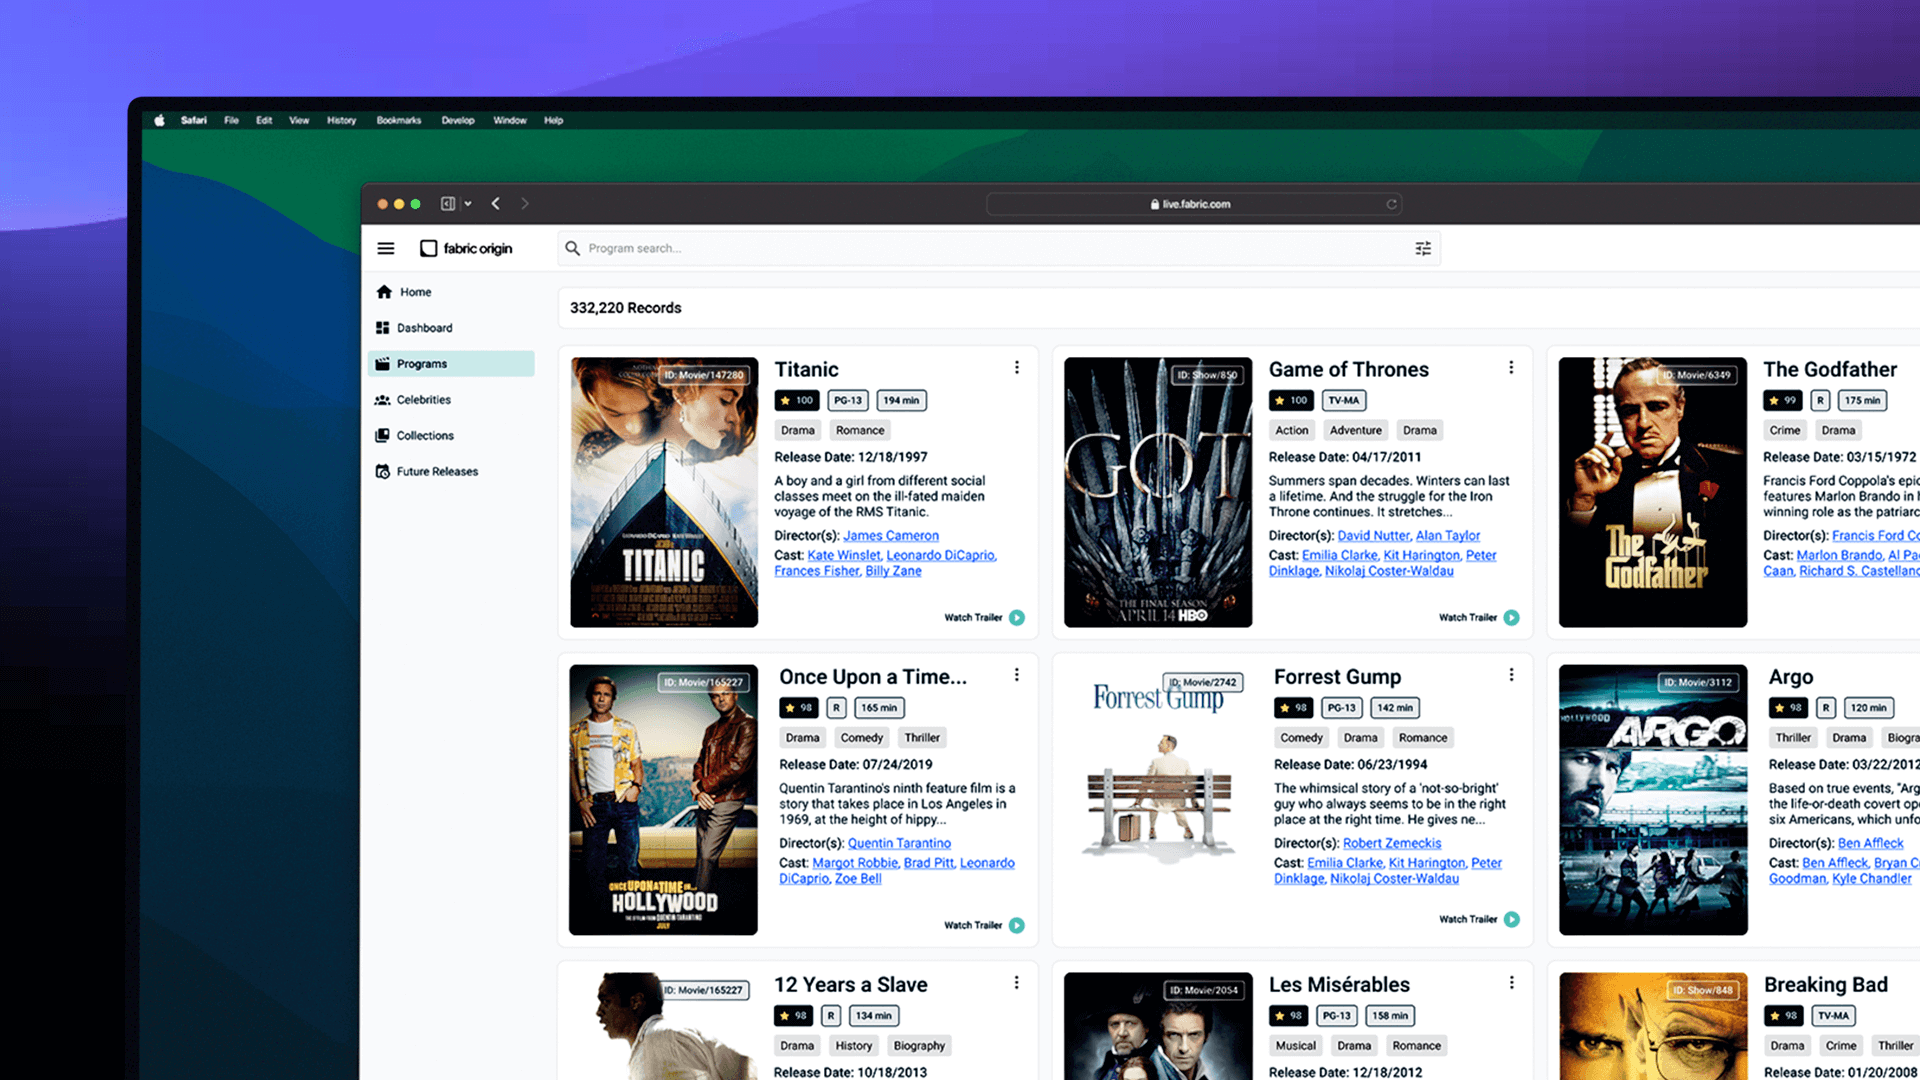Screen dimensions: 1920x1080
Task: Click Titanic Romance genre tag
Action: tap(860, 431)
